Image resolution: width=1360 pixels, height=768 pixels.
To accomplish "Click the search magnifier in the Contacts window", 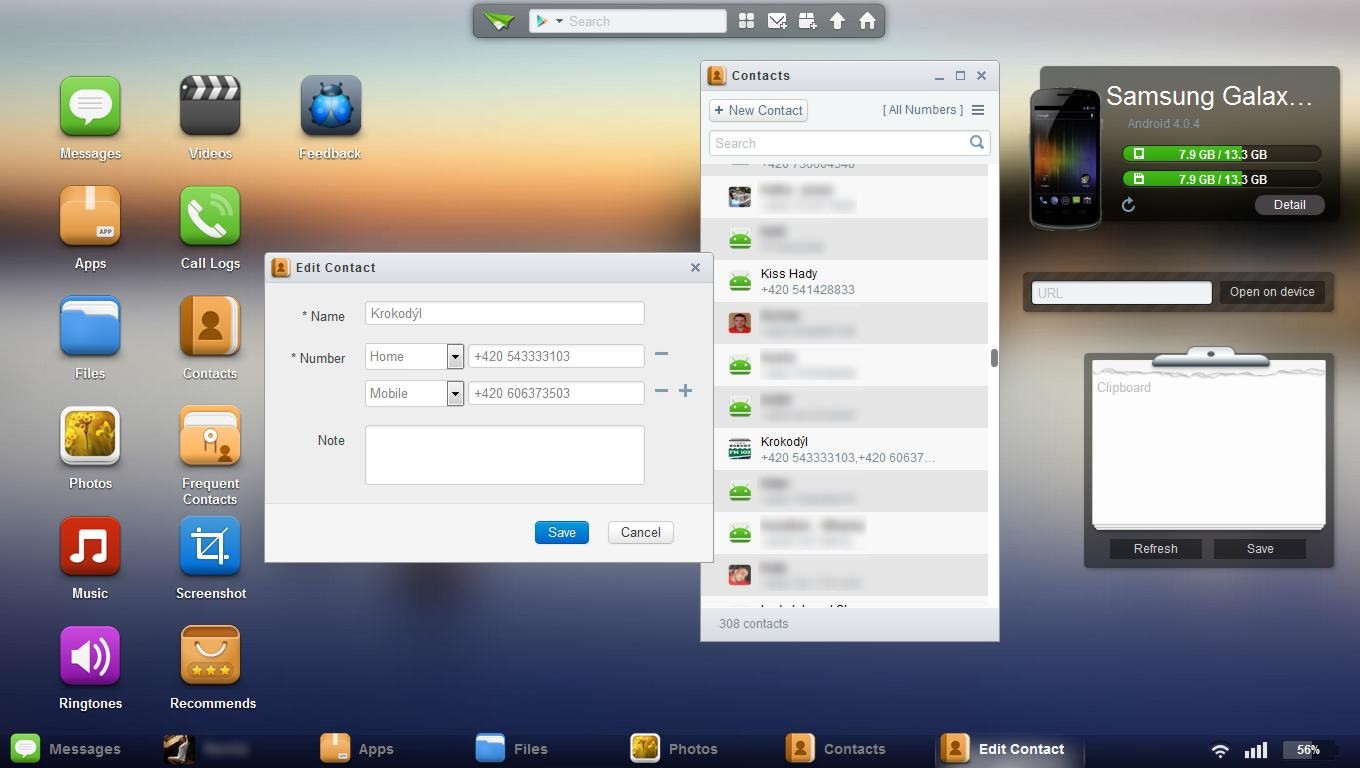I will (x=977, y=143).
